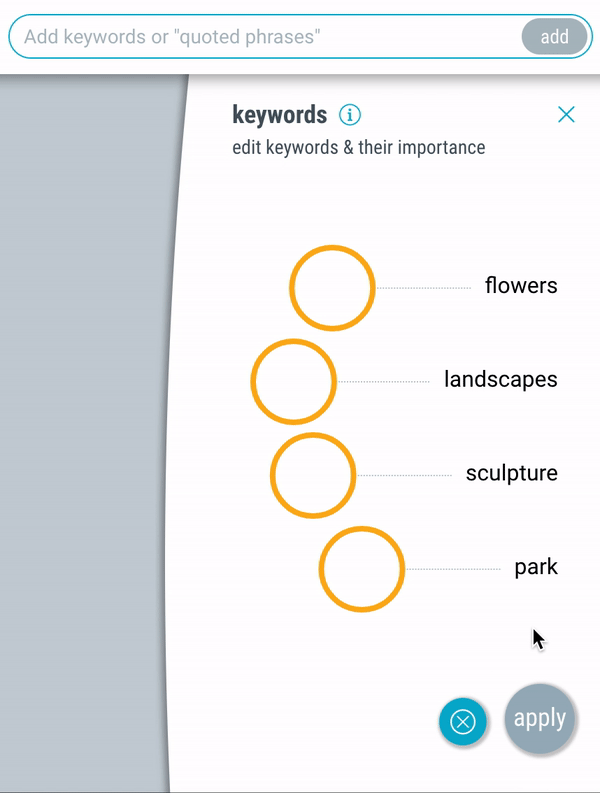Screen dimensions: 600x793
Task: Select the landscapes importance circle
Action: point(293,381)
